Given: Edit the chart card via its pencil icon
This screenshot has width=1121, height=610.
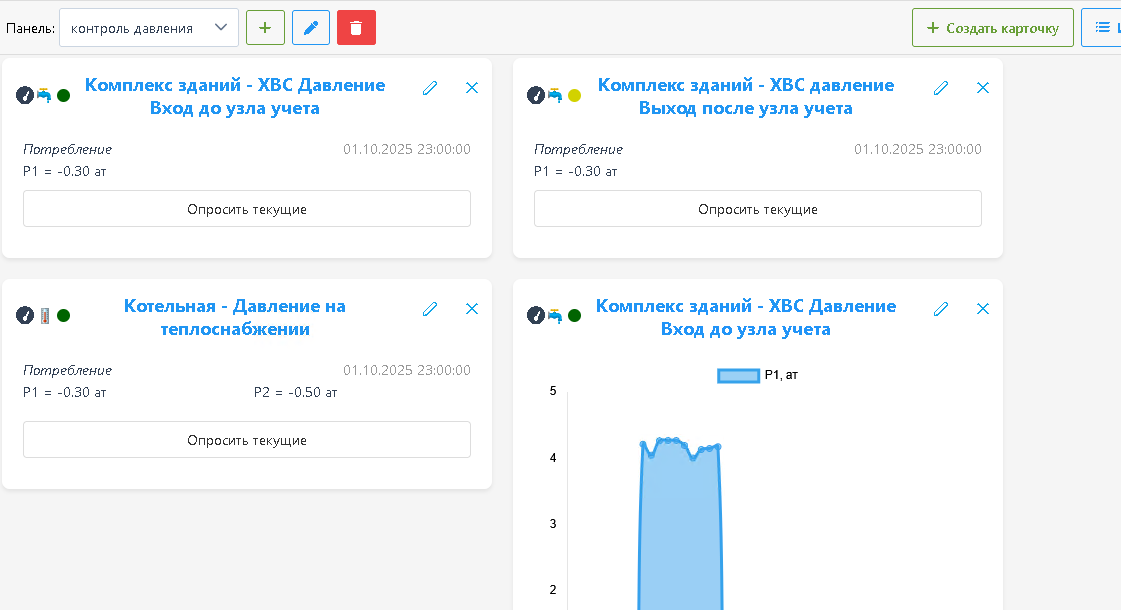Looking at the screenshot, I should [940, 309].
